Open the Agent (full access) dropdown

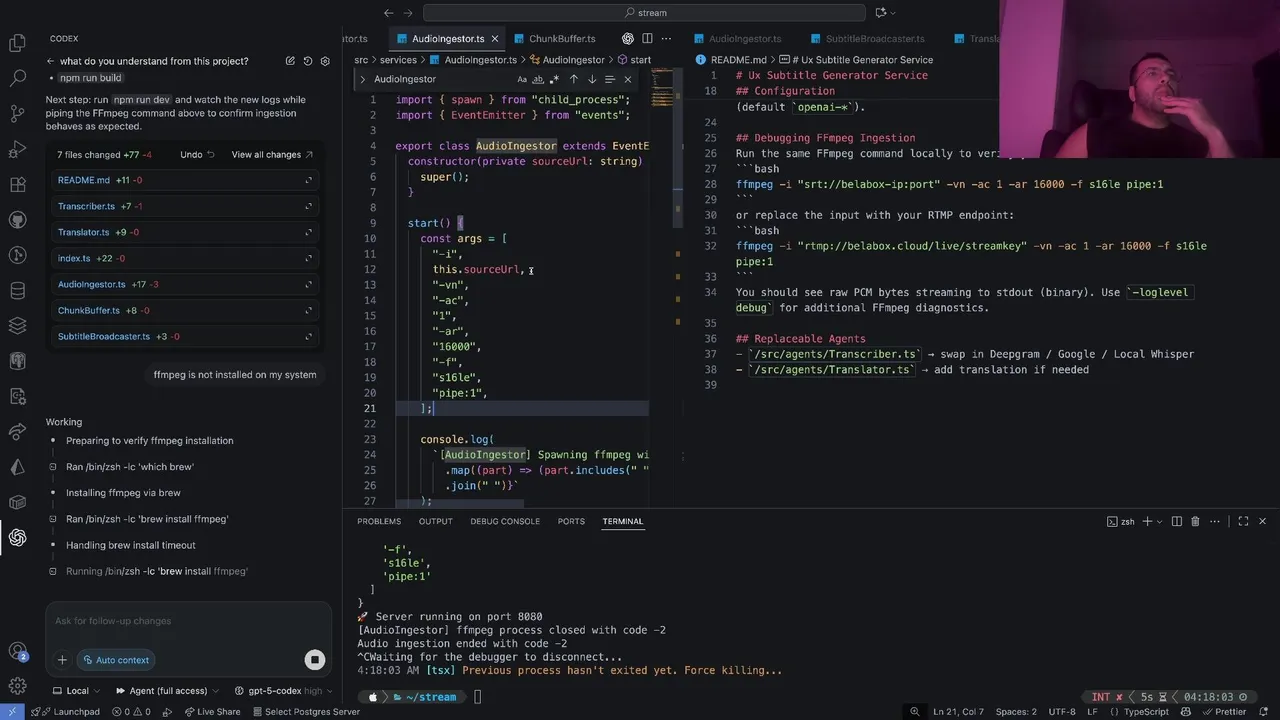[169, 691]
